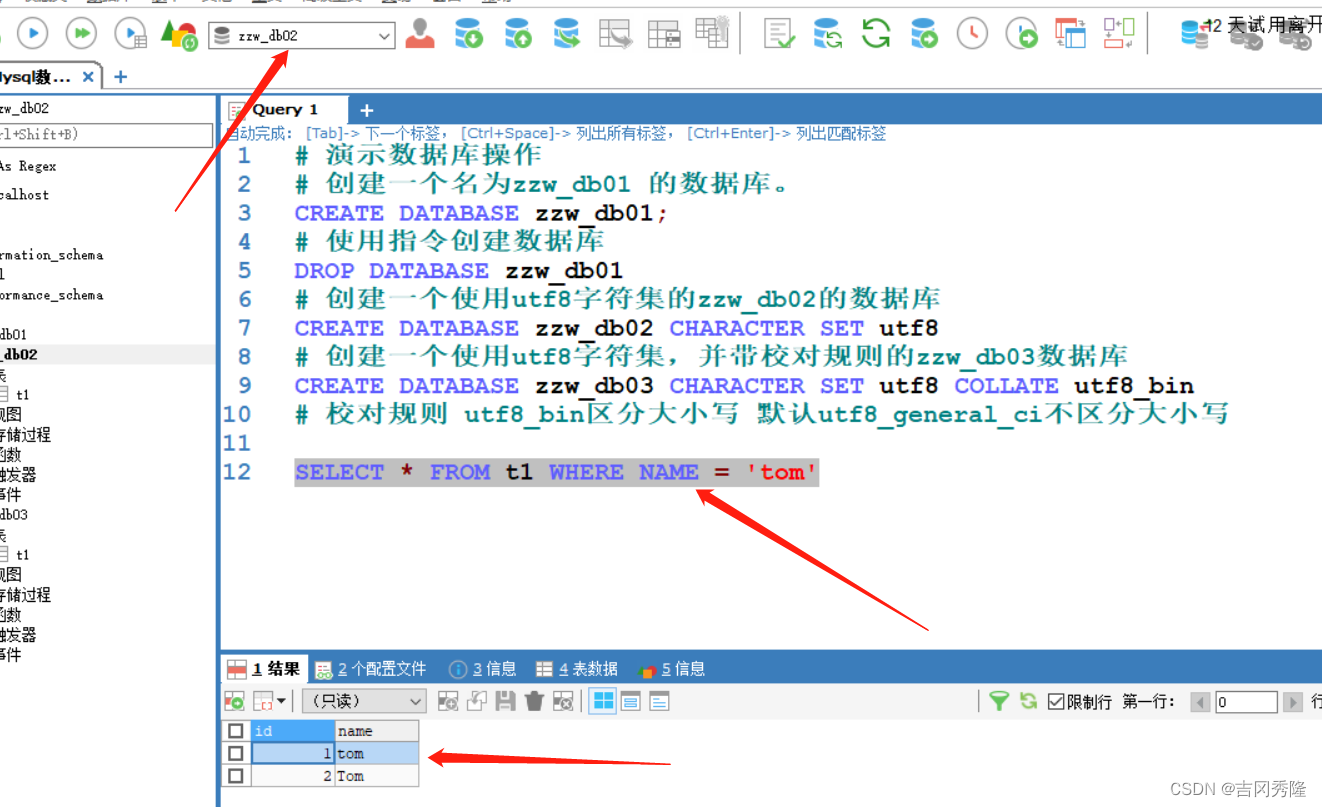Viewport: 1322px width, 807px height.
Task: Click the first row number input field
Action: click(1246, 702)
